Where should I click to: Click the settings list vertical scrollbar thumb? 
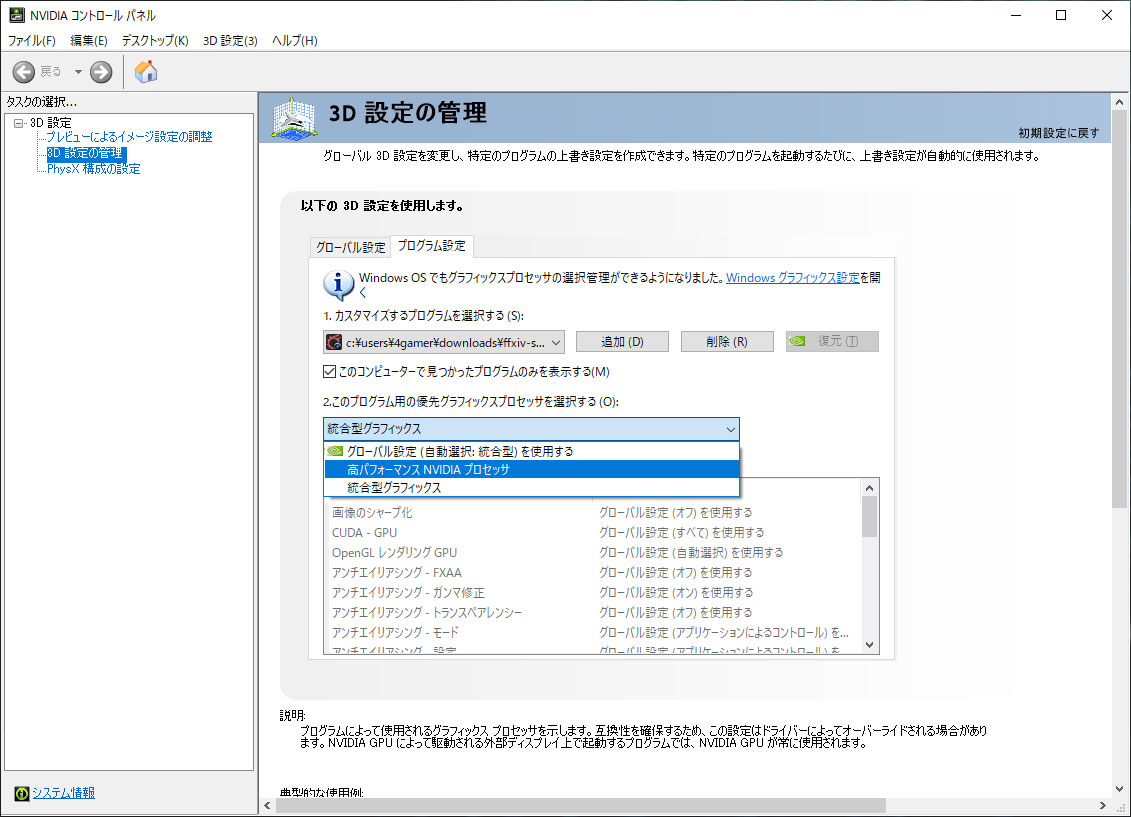pyautogui.click(x=870, y=516)
